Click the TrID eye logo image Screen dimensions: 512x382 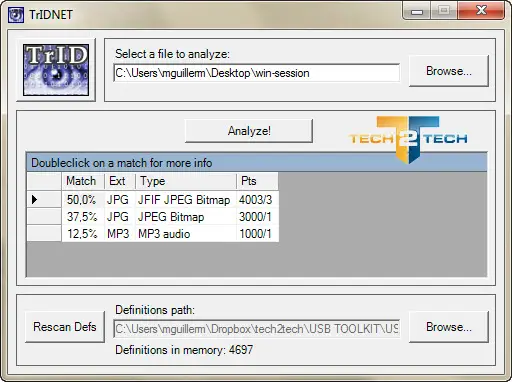click(56, 70)
